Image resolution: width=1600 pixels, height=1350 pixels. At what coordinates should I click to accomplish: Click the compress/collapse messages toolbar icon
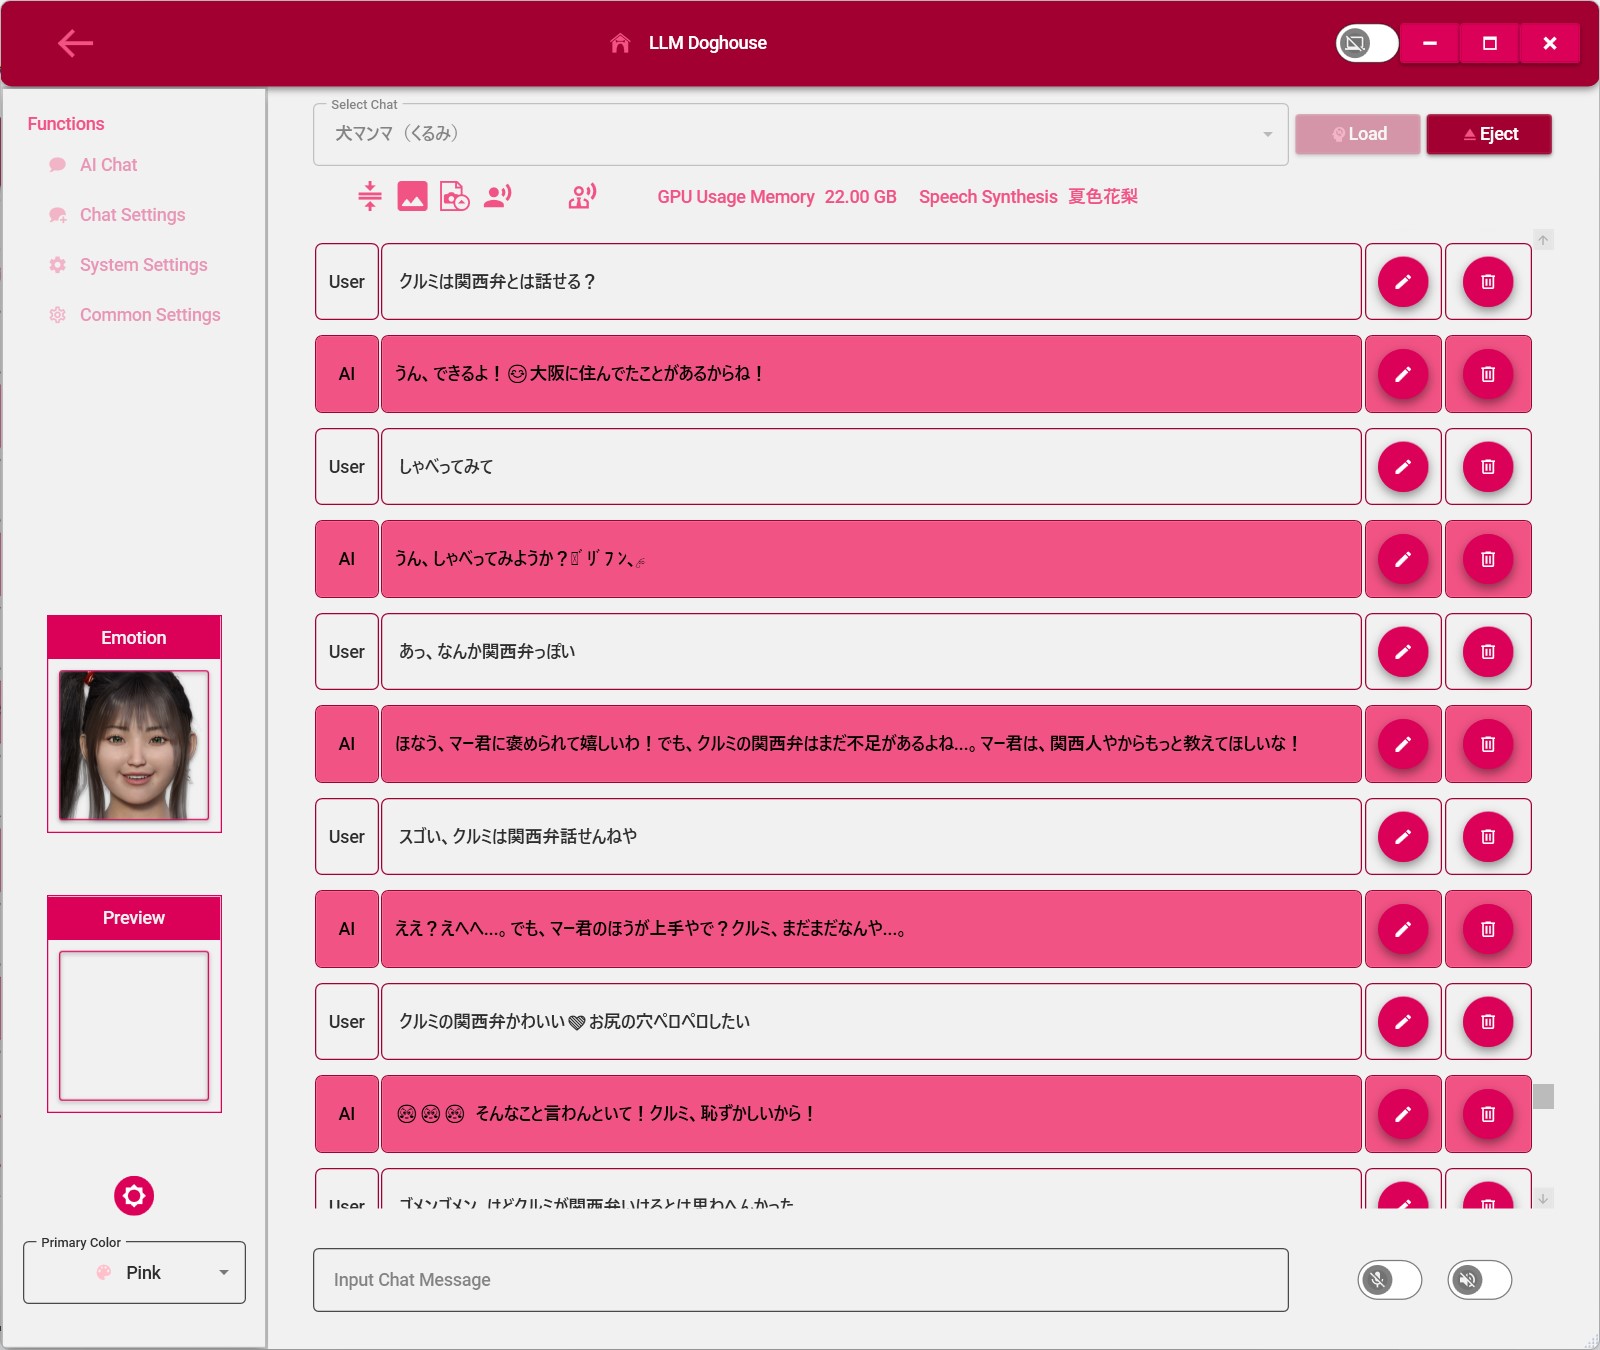(x=369, y=196)
